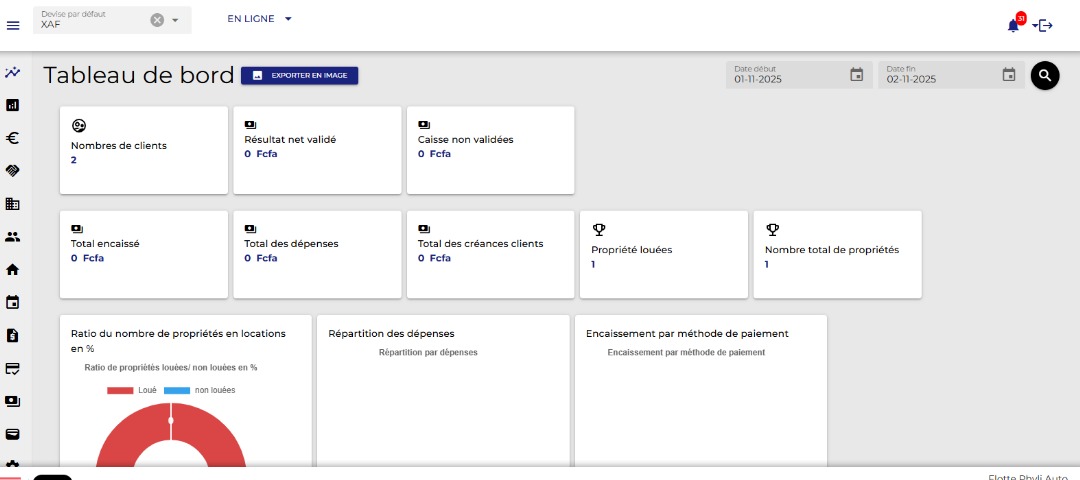This screenshot has width=1080, height=480.
Task: Open the hamburger navigation menu
Action: [12, 25]
